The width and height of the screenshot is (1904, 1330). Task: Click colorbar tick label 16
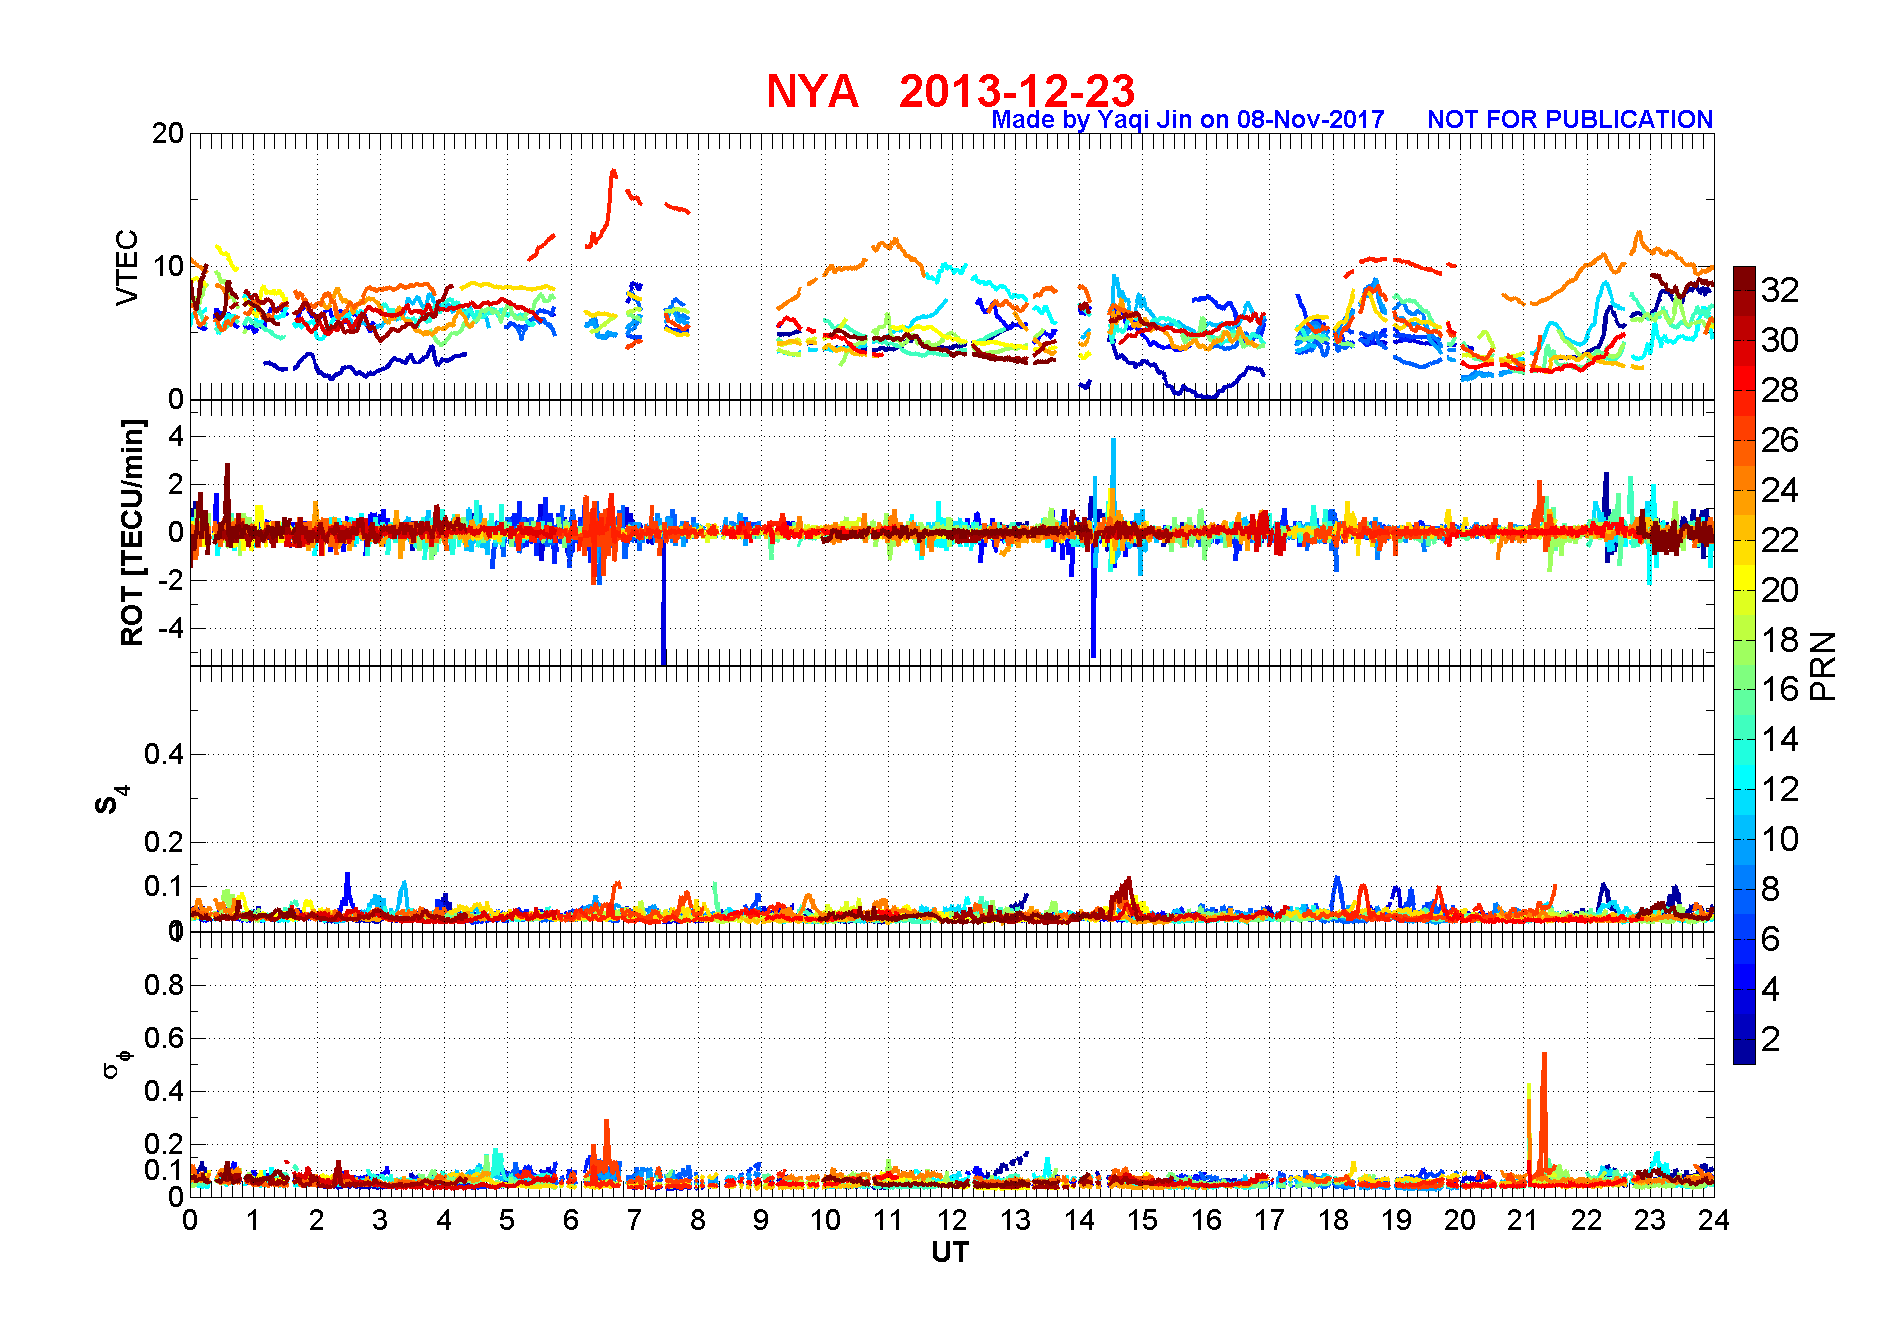pos(1780,689)
